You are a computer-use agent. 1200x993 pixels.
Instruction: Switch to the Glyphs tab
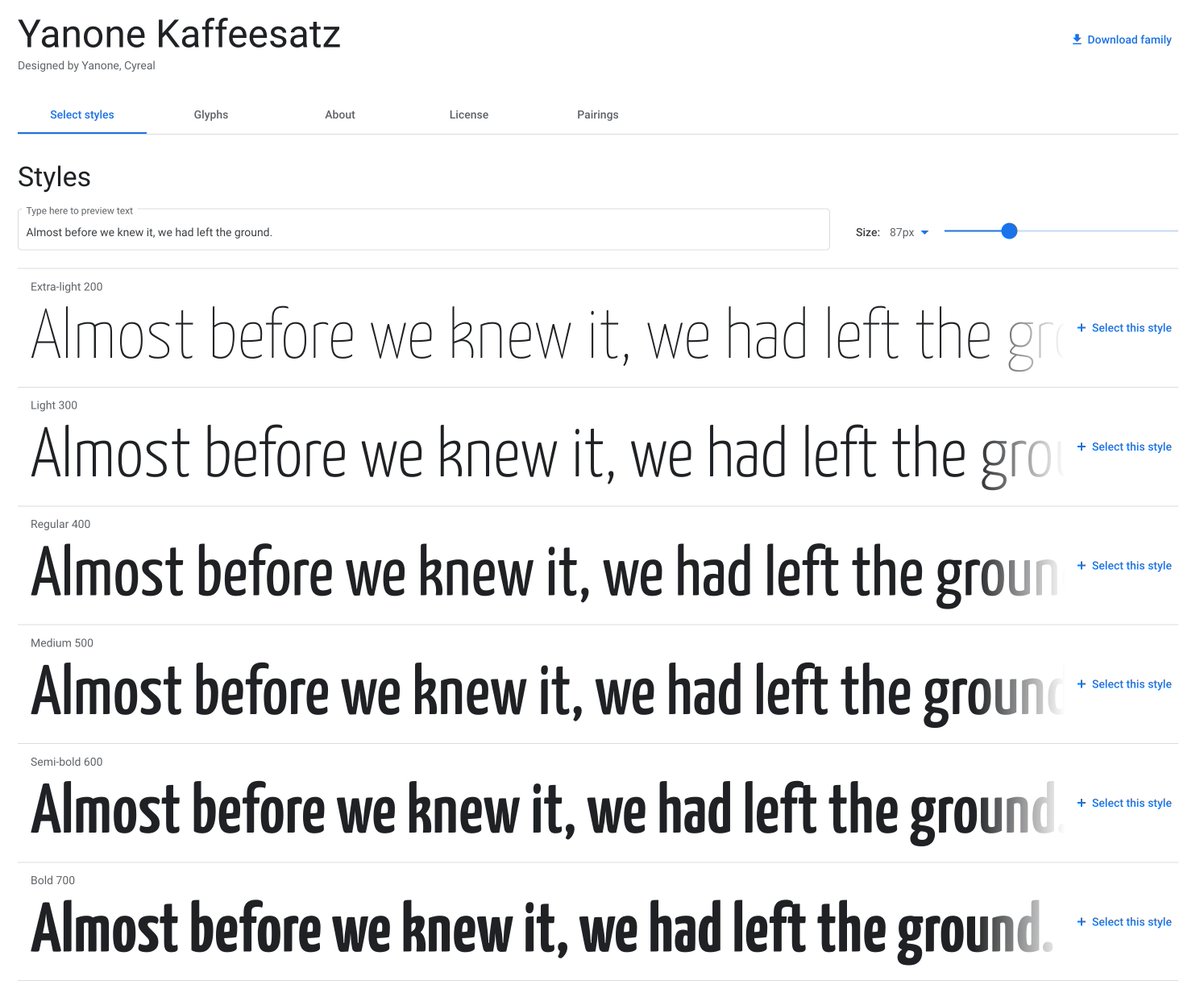click(211, 115)
